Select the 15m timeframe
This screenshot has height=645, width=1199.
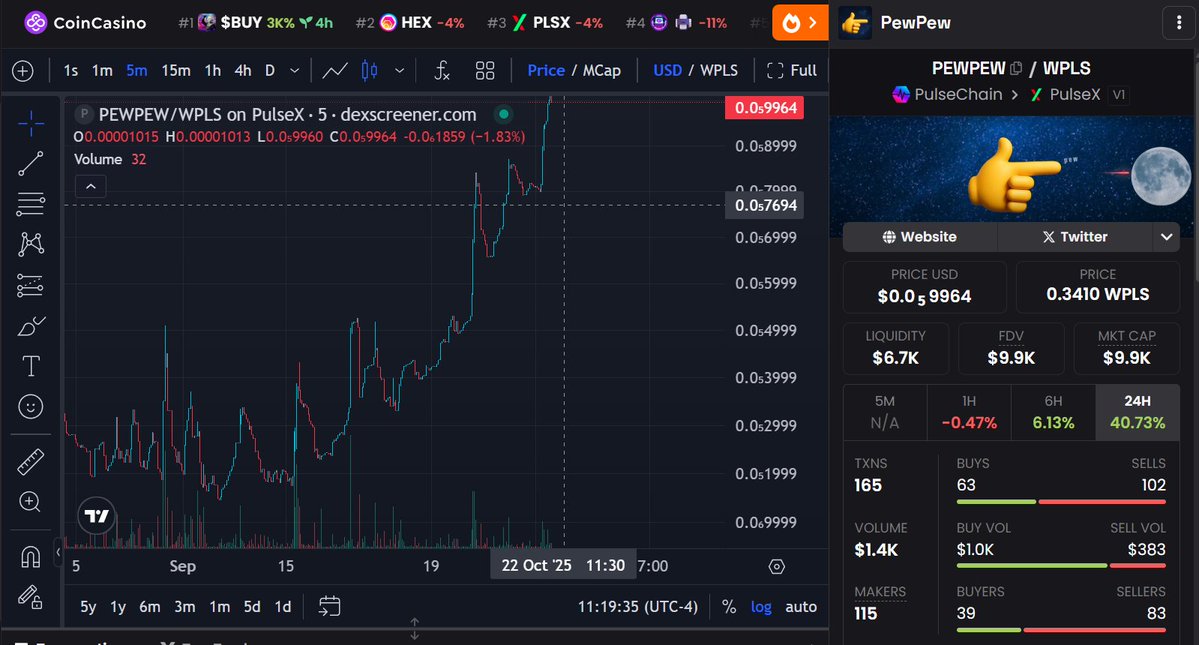[x=176, y=70]
